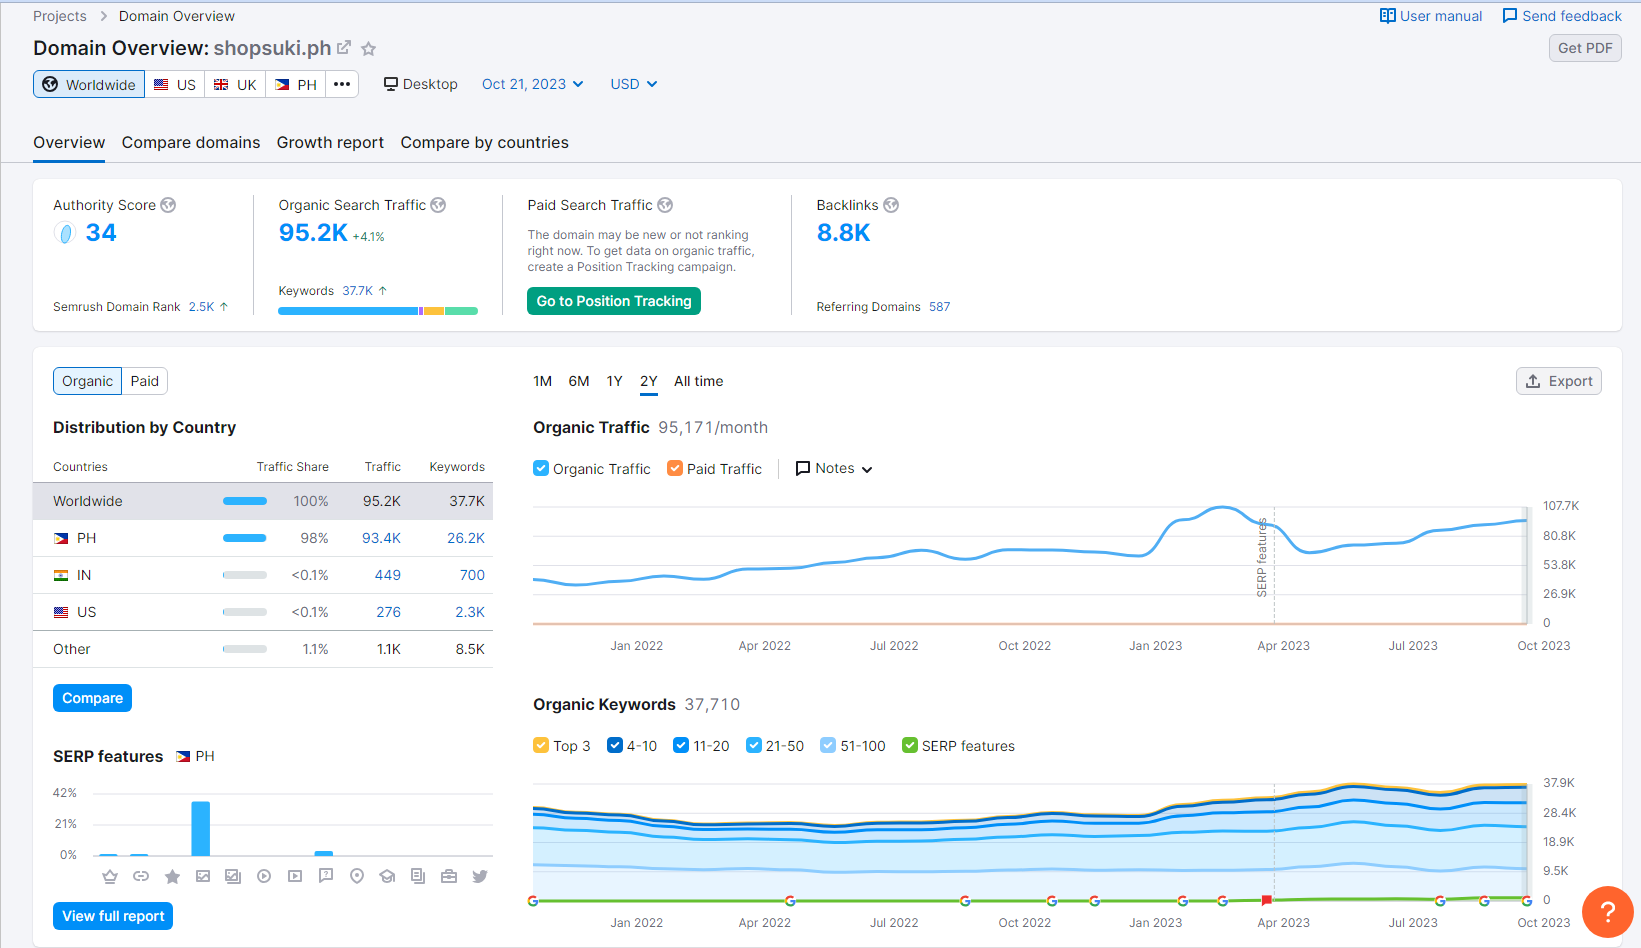Switch distribution view to Paid

point(145,381)
